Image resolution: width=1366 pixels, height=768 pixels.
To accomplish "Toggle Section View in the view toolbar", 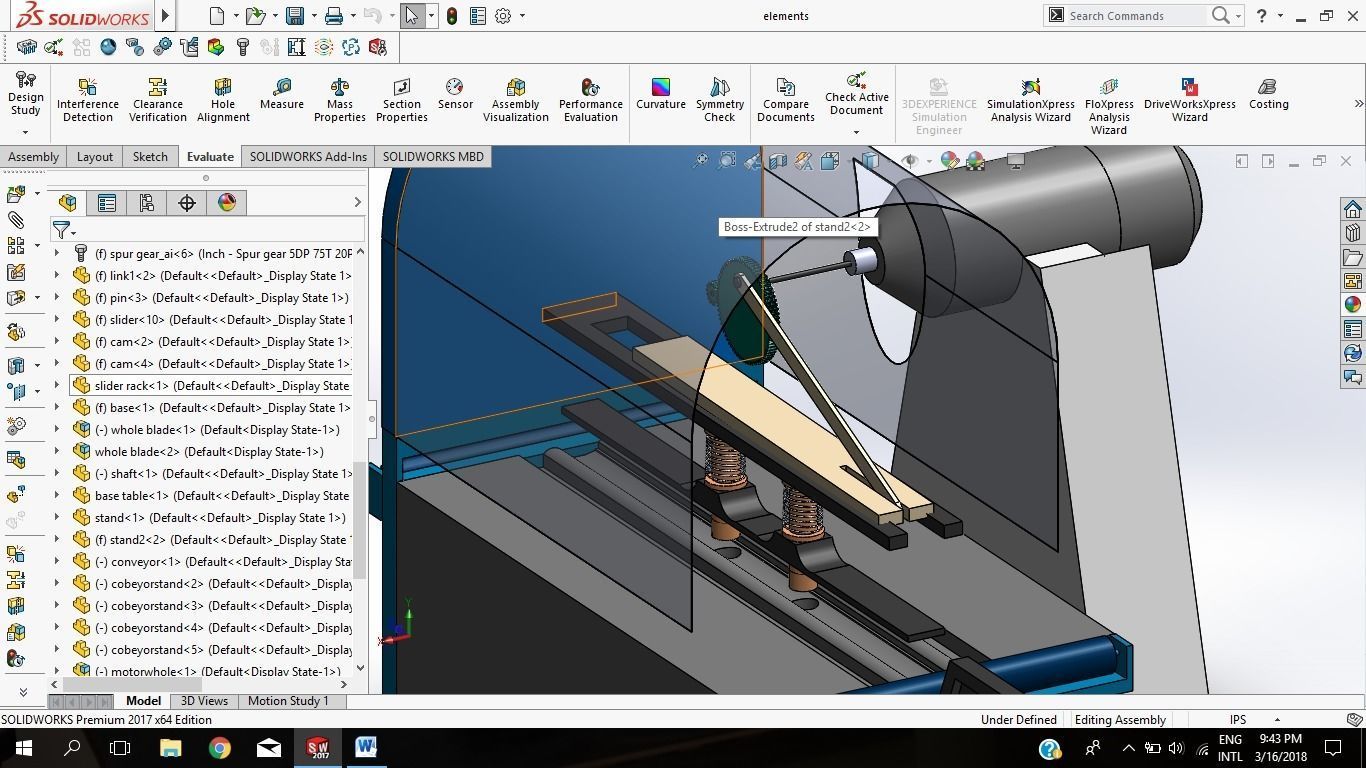I will (778, 160).
